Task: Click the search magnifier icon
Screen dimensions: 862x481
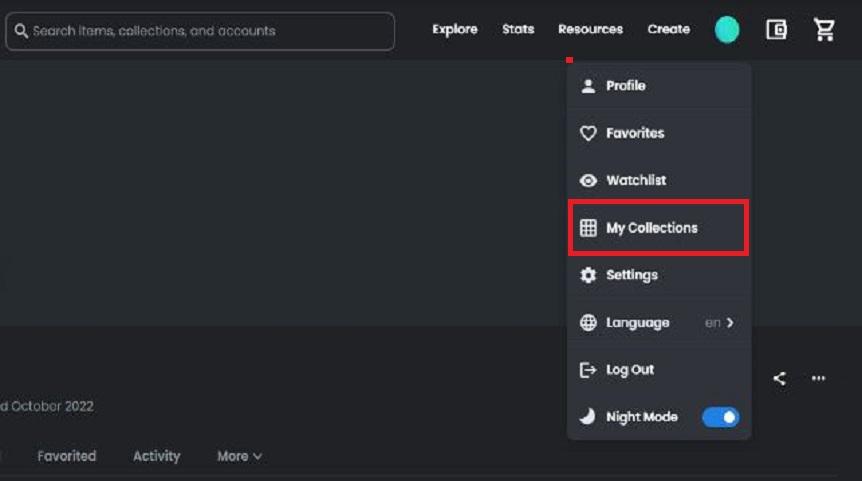Action: tap(21, 31)
